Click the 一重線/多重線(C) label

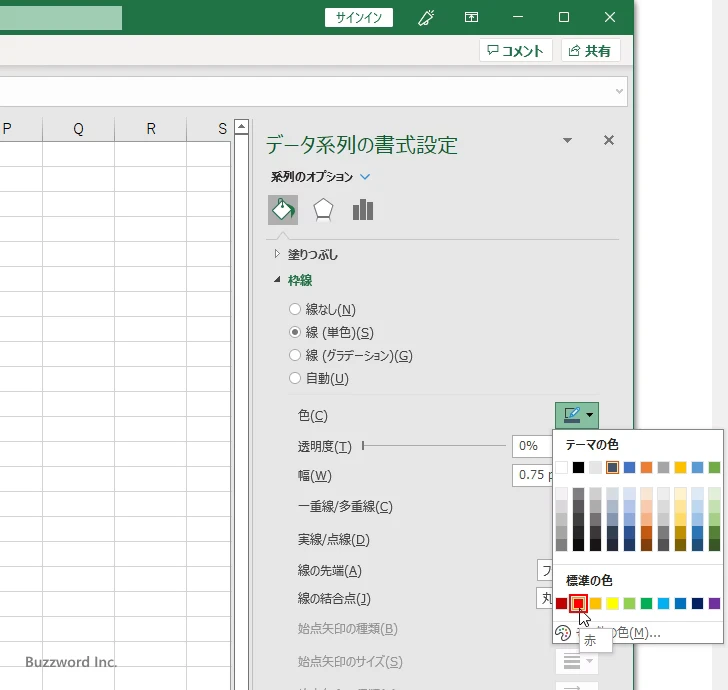tap(345, 506)
